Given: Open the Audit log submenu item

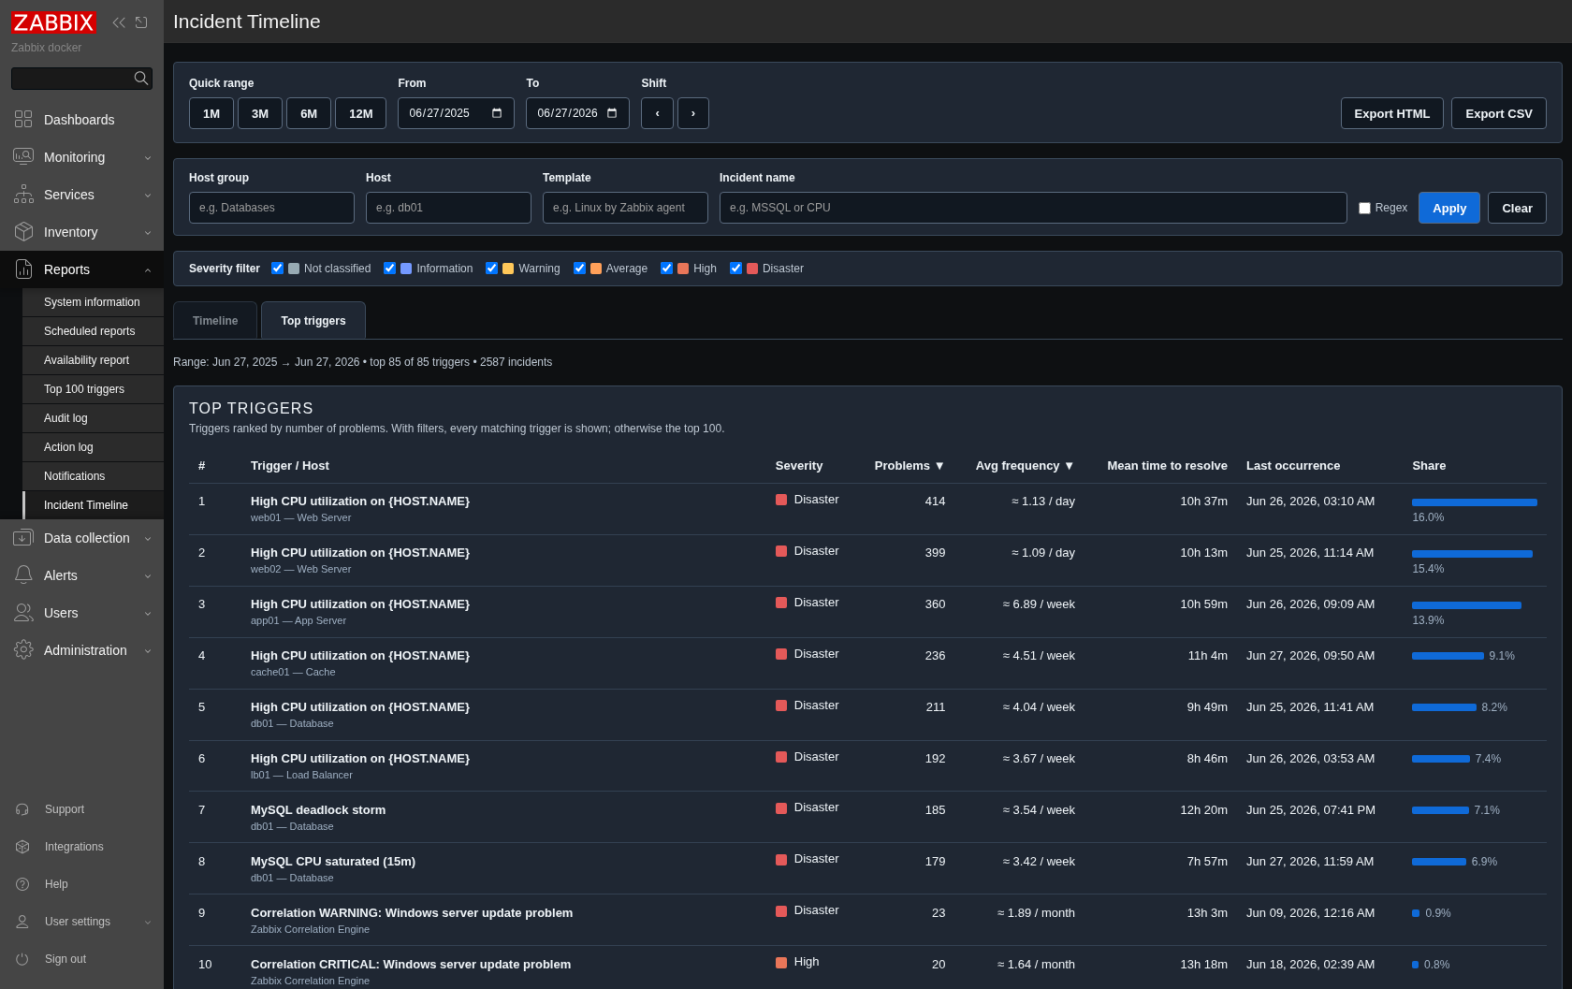Looking at the screenshot, I should click(x=93, y=418).
